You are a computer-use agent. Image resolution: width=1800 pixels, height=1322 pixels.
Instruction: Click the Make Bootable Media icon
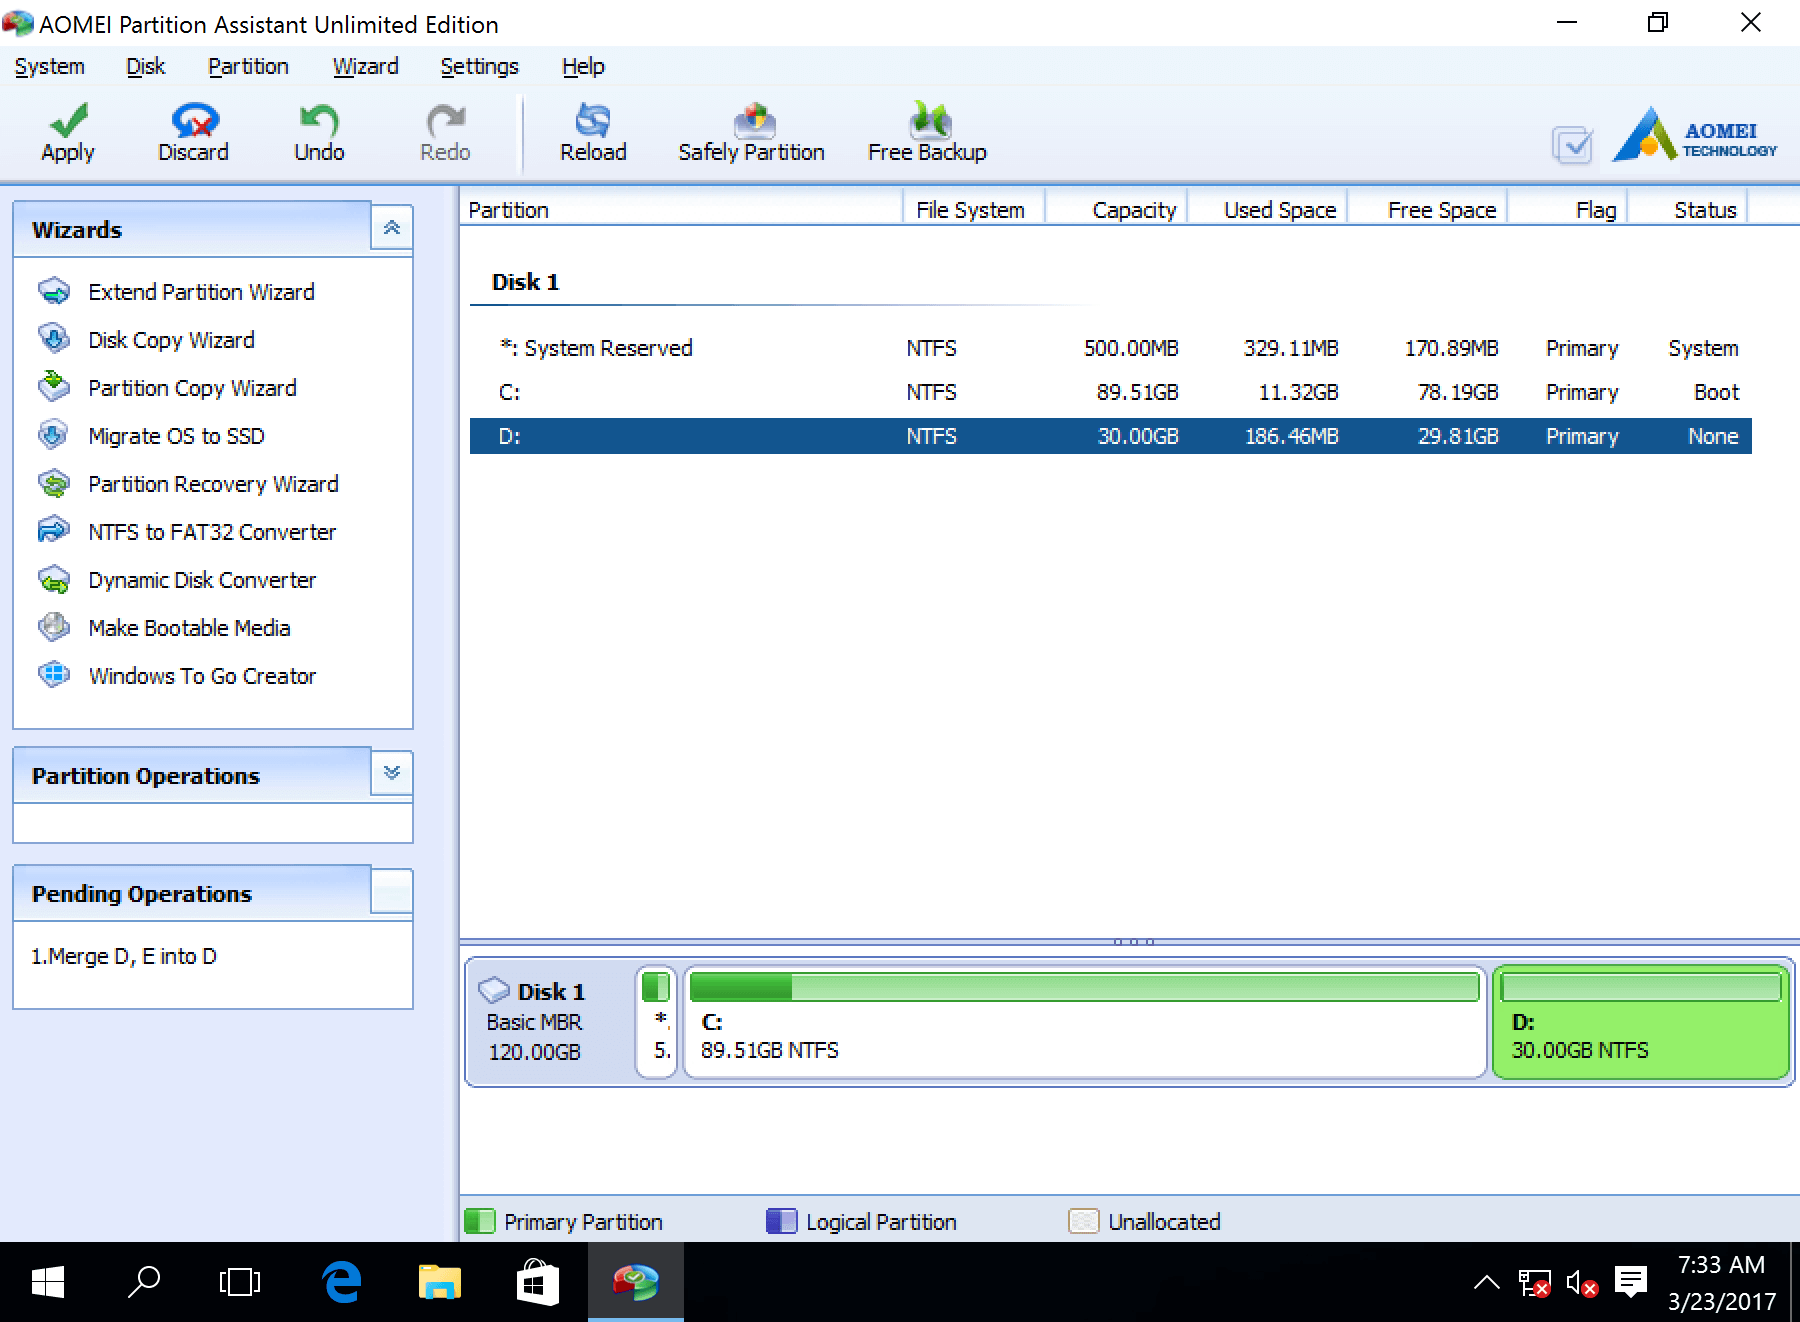[x=54, y=627]
